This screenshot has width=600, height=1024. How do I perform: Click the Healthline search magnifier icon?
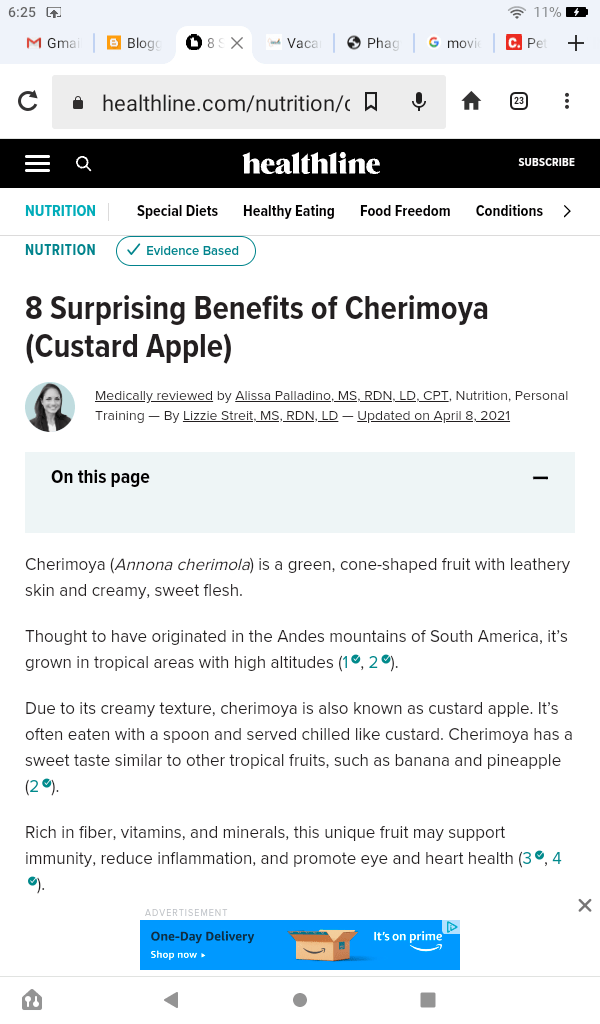(84, 163)
